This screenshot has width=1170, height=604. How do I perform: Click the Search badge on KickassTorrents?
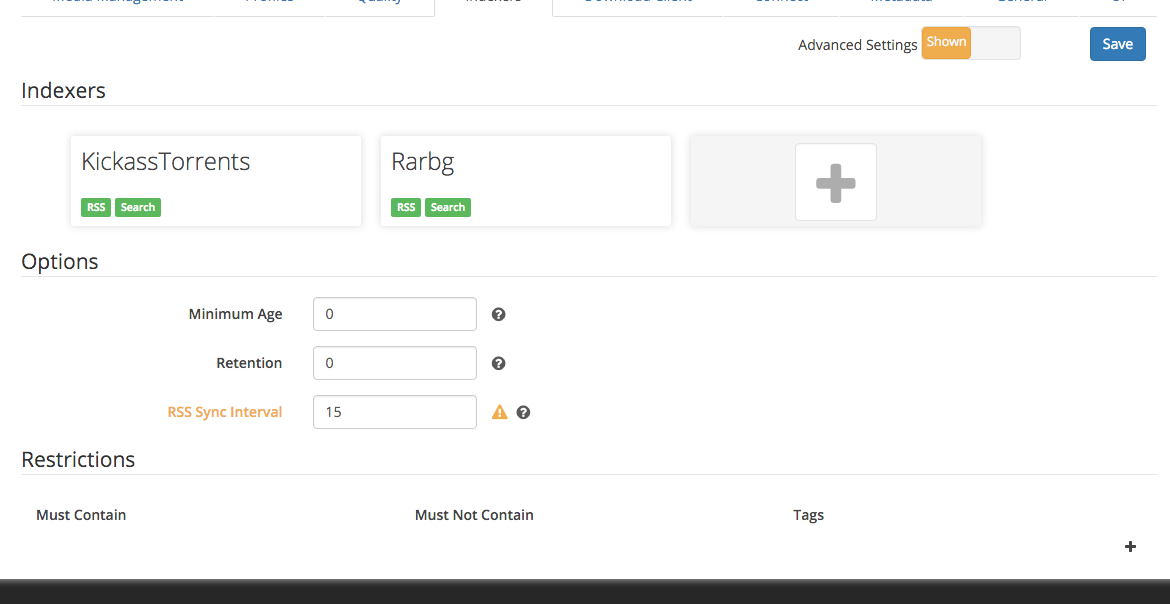point(138,207)
